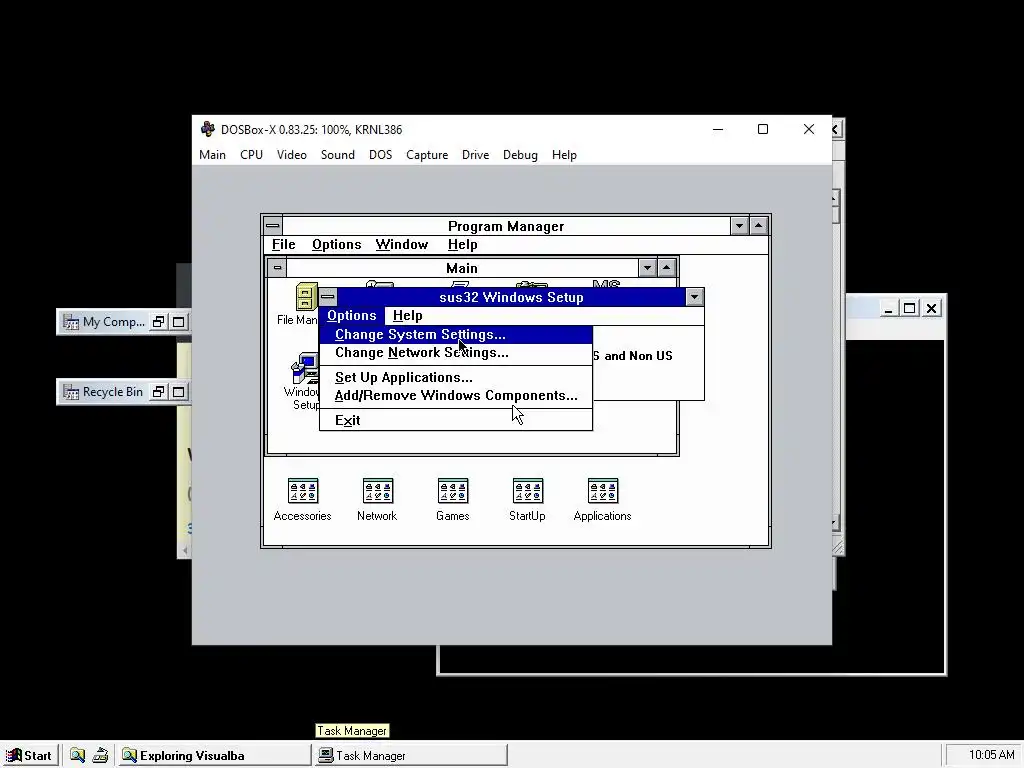
Task: Maximize the DOSBox-X window
Action: click(763, 129)
